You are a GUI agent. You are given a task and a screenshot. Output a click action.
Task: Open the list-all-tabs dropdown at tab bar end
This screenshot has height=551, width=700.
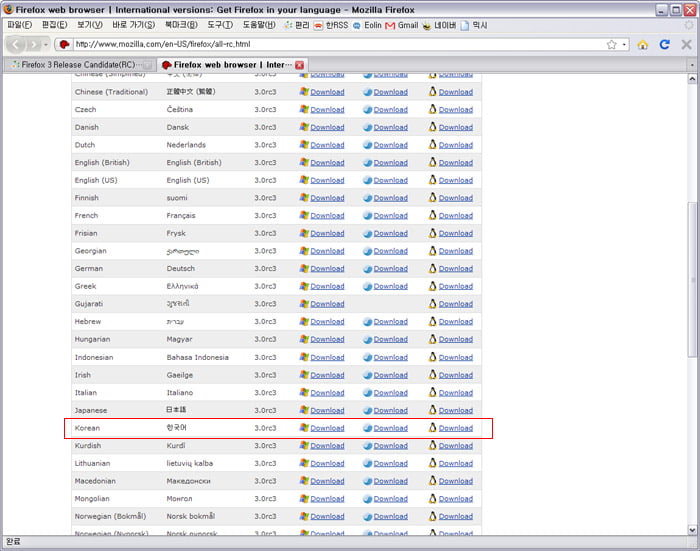point(692,65)
